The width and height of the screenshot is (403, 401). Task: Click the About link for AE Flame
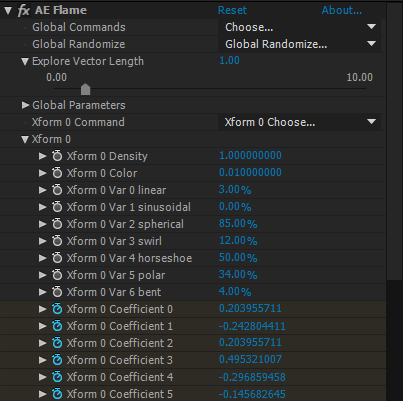click(341, 10)
